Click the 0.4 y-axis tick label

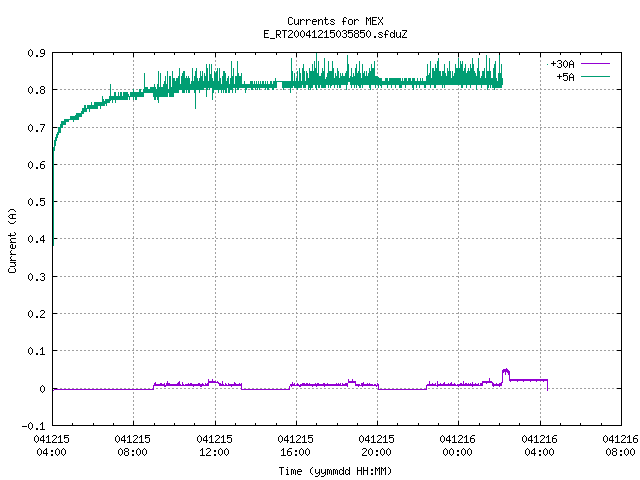36,239
